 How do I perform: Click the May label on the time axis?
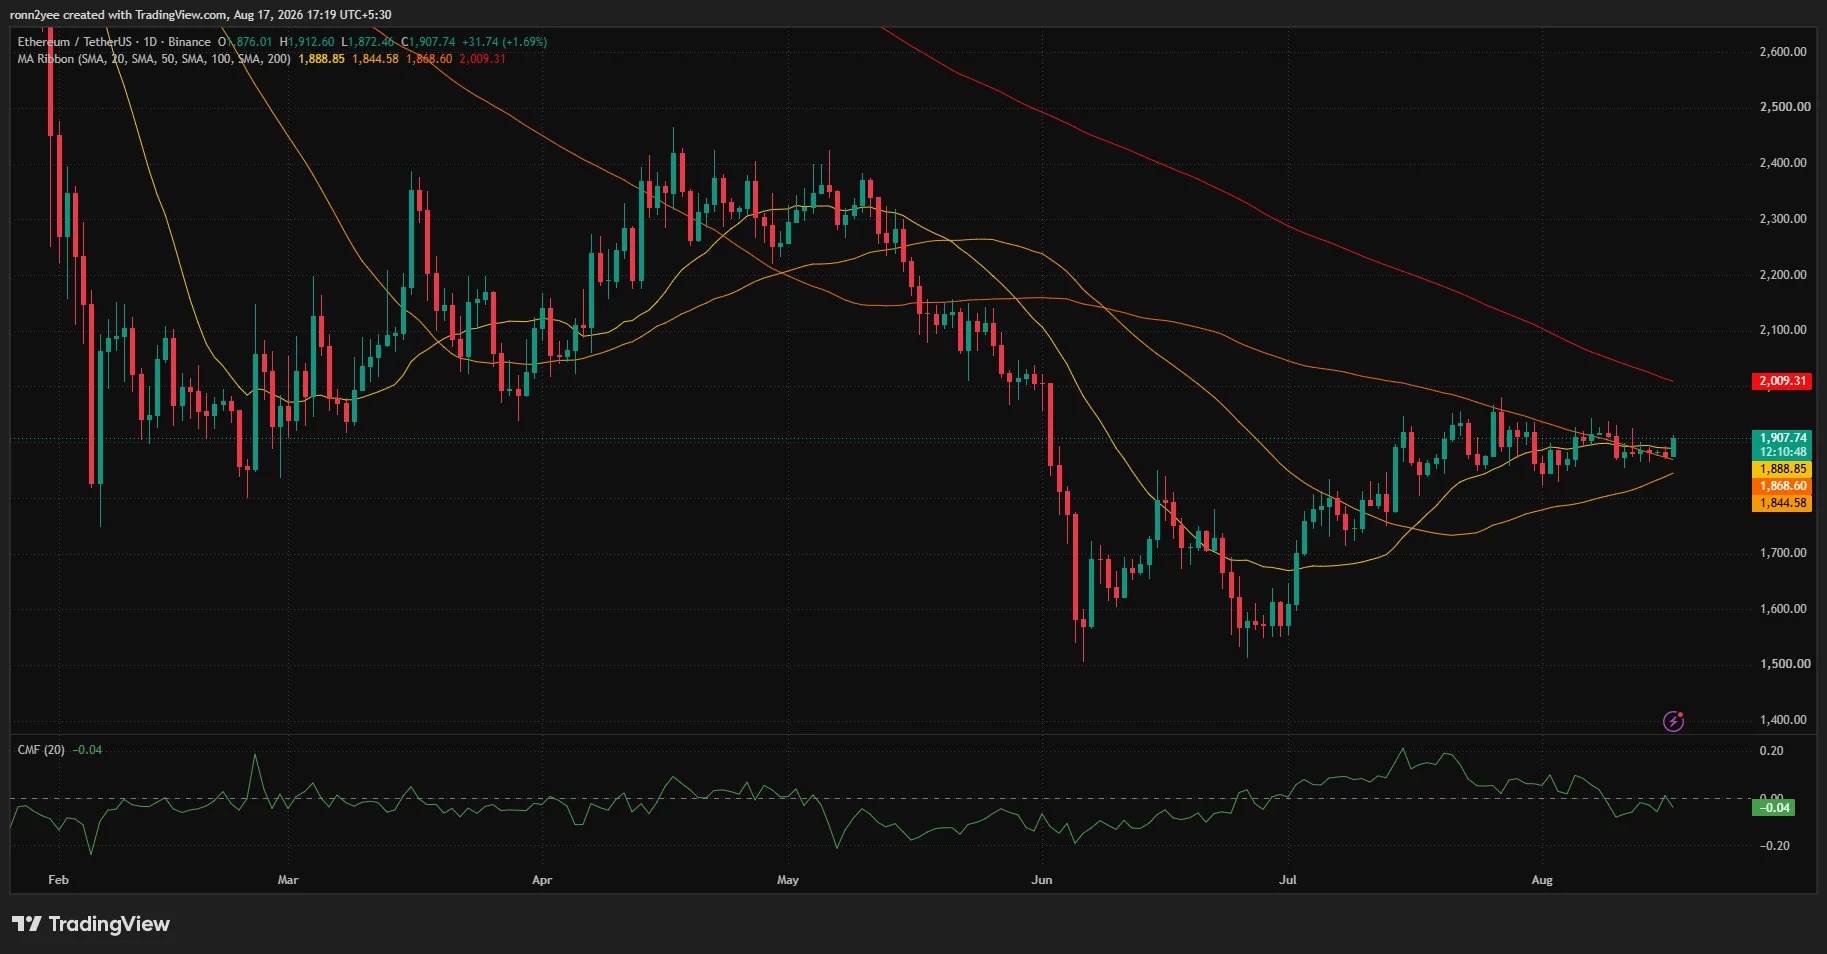pyautogui.click(x=788, y=880)
